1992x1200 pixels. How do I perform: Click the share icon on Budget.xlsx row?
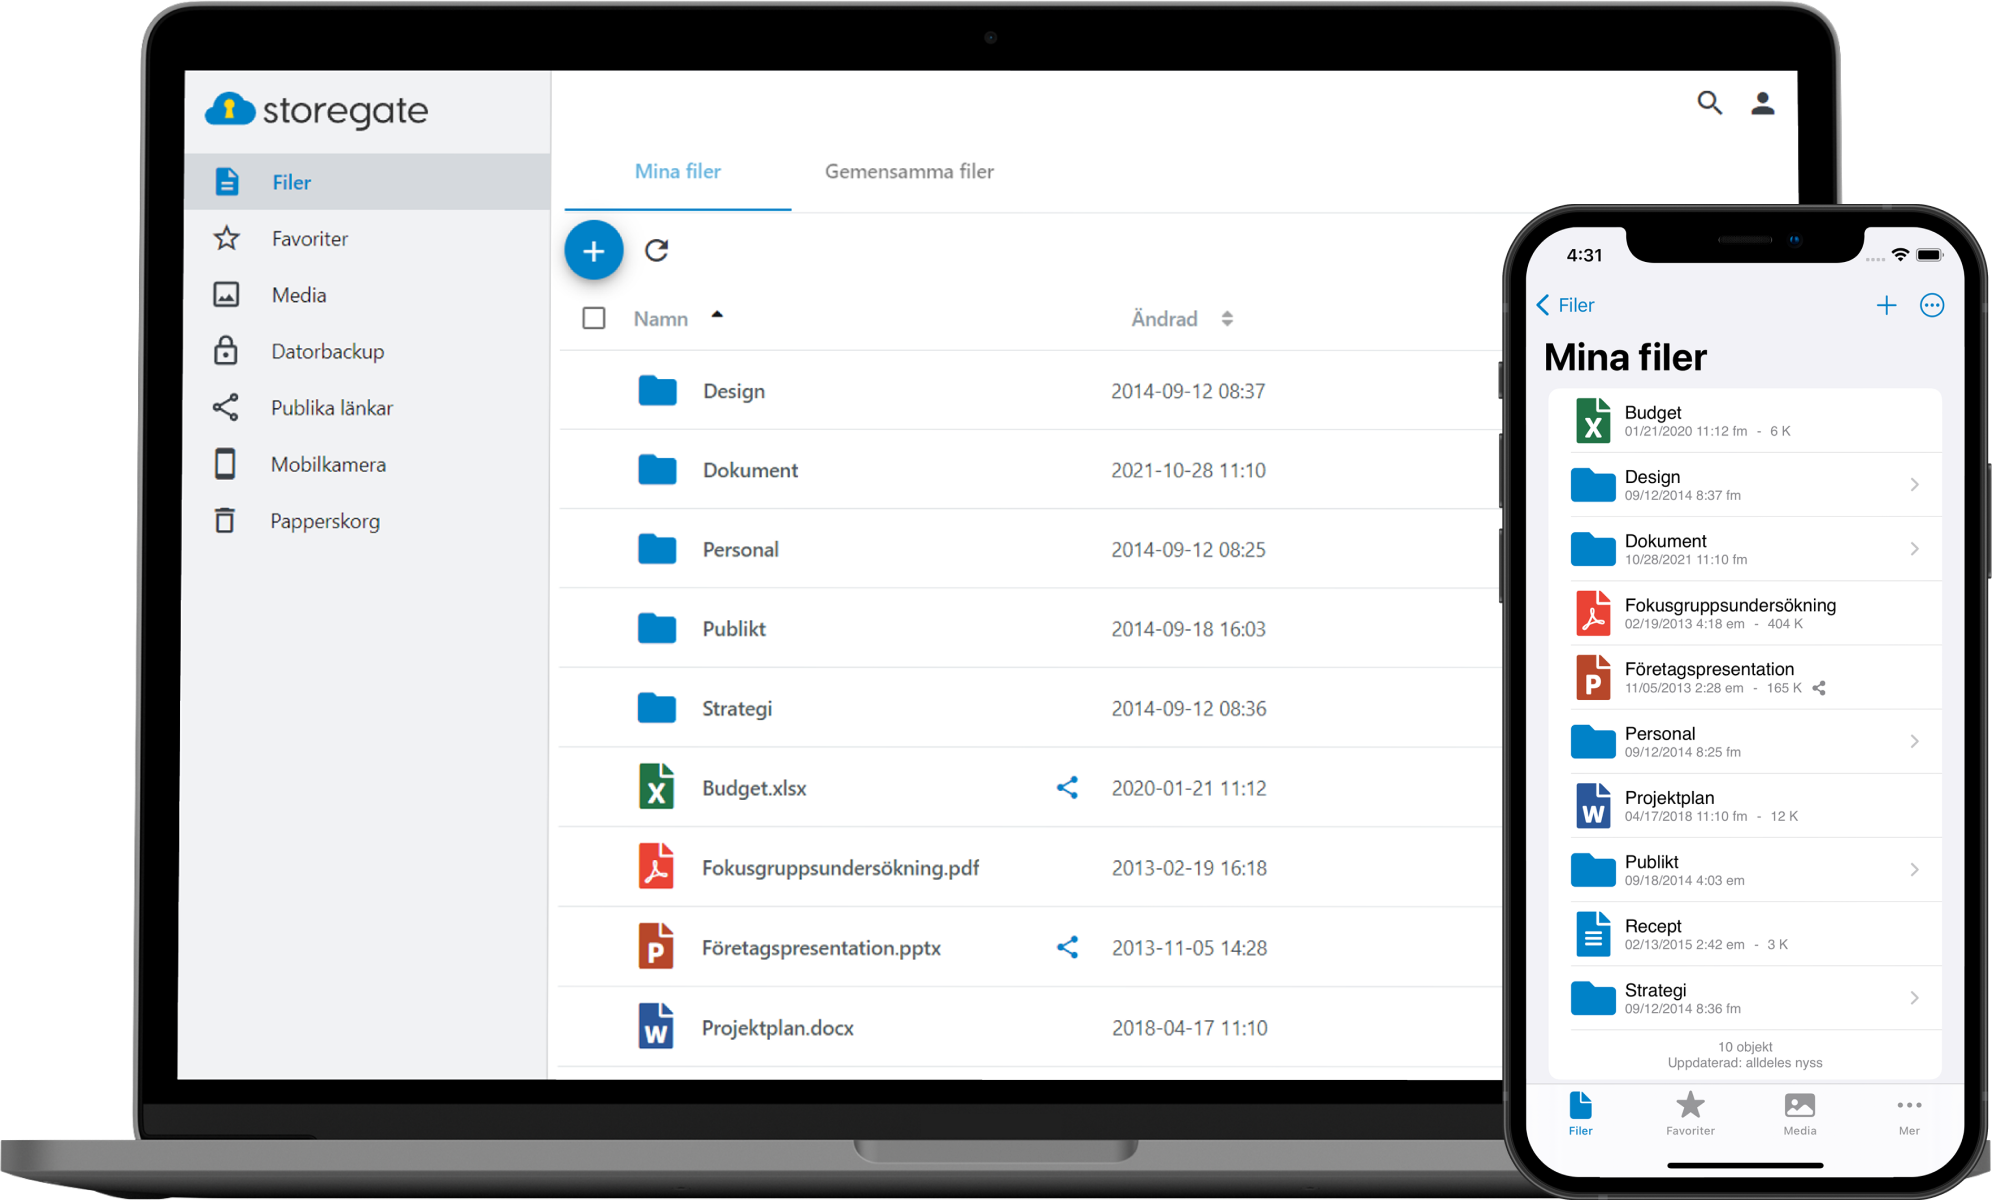[x=1067, y=787]
